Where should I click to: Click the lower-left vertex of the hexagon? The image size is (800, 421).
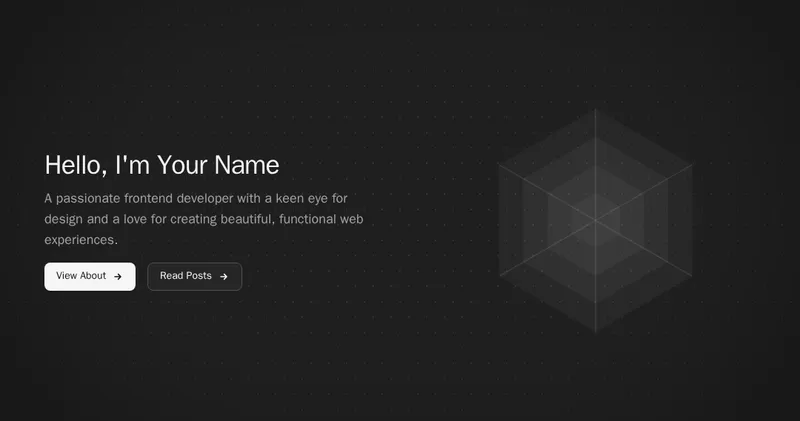coord(499,277)
